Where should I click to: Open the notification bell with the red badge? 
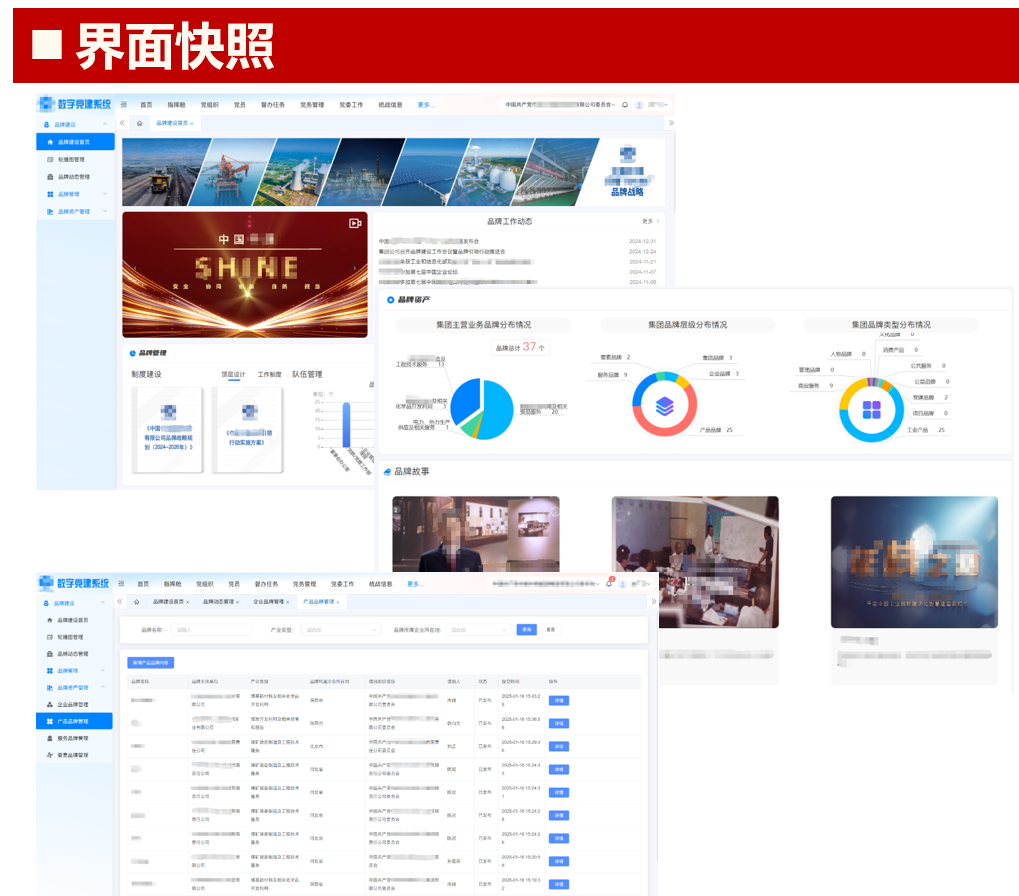(x=608, y=583)
